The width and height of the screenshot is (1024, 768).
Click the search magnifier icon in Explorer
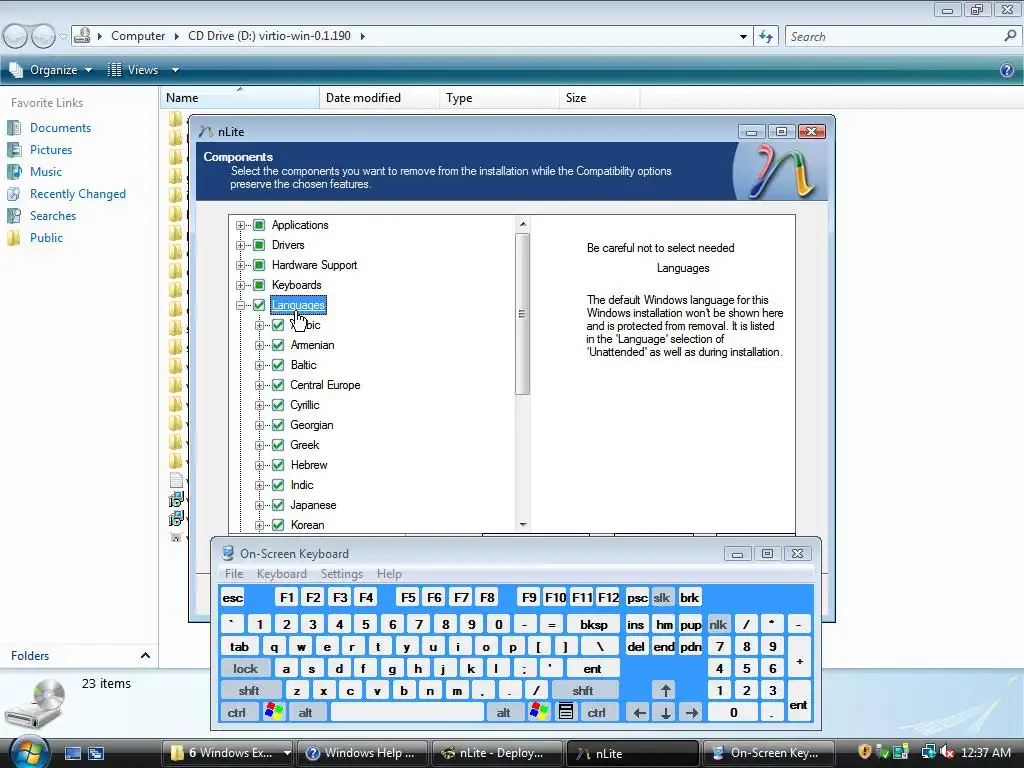[1010, 37]
